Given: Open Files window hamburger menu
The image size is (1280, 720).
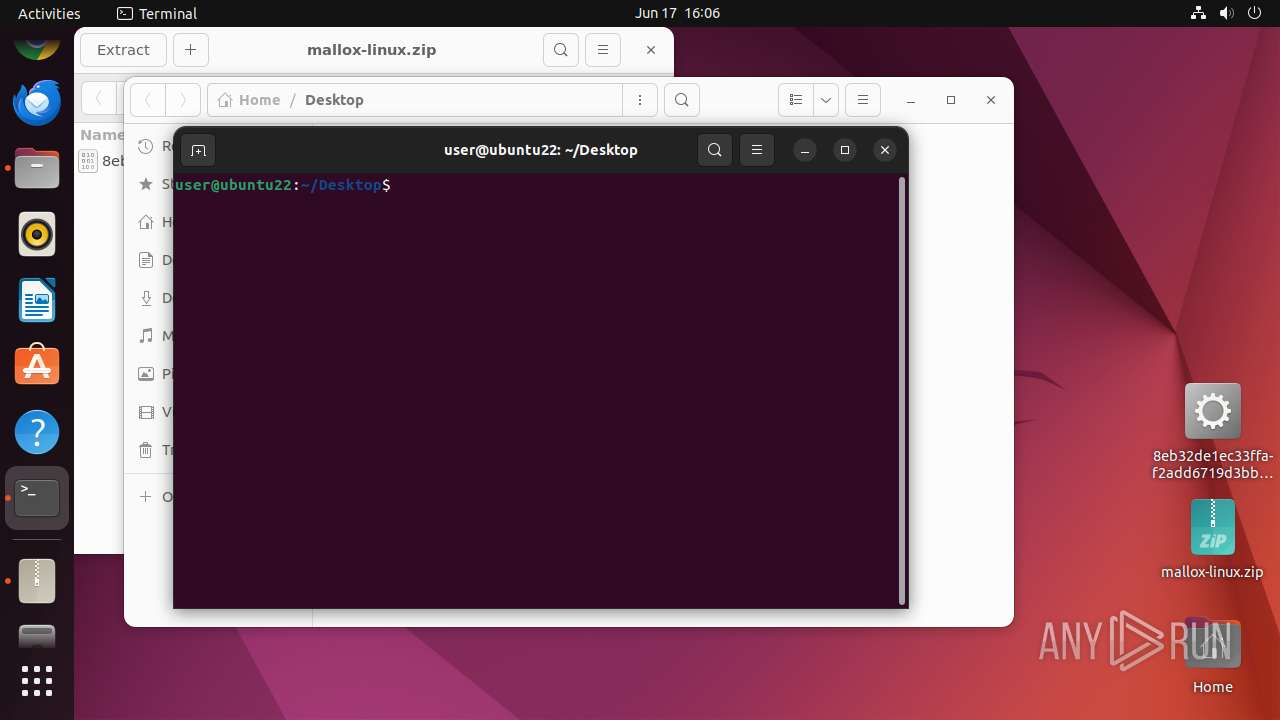Looking at the screenshot, I should click(862, 100).
